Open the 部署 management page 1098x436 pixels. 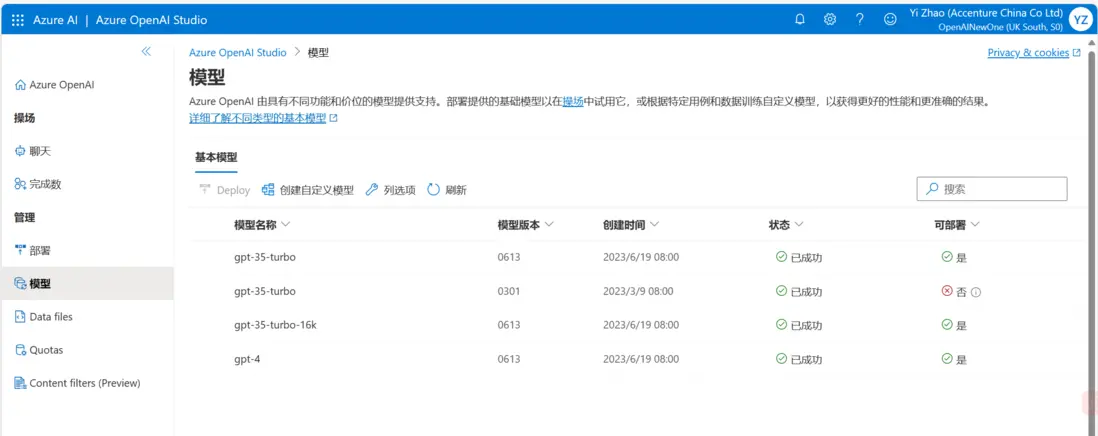pyautogui.click(x=33, y=251)
